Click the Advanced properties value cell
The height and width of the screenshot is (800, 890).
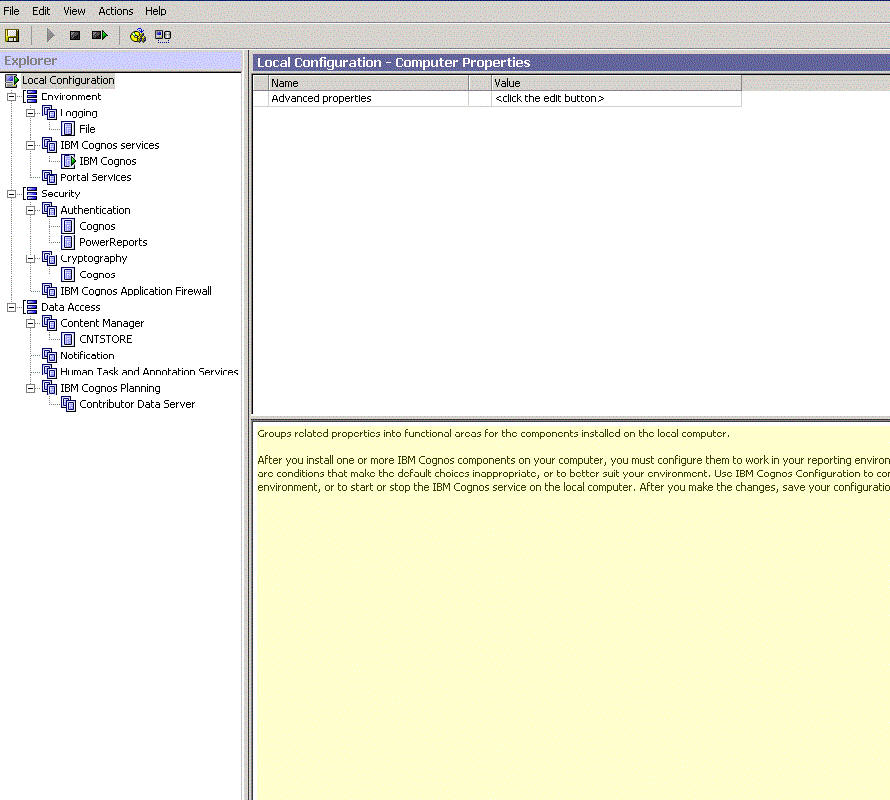[616, 98]
